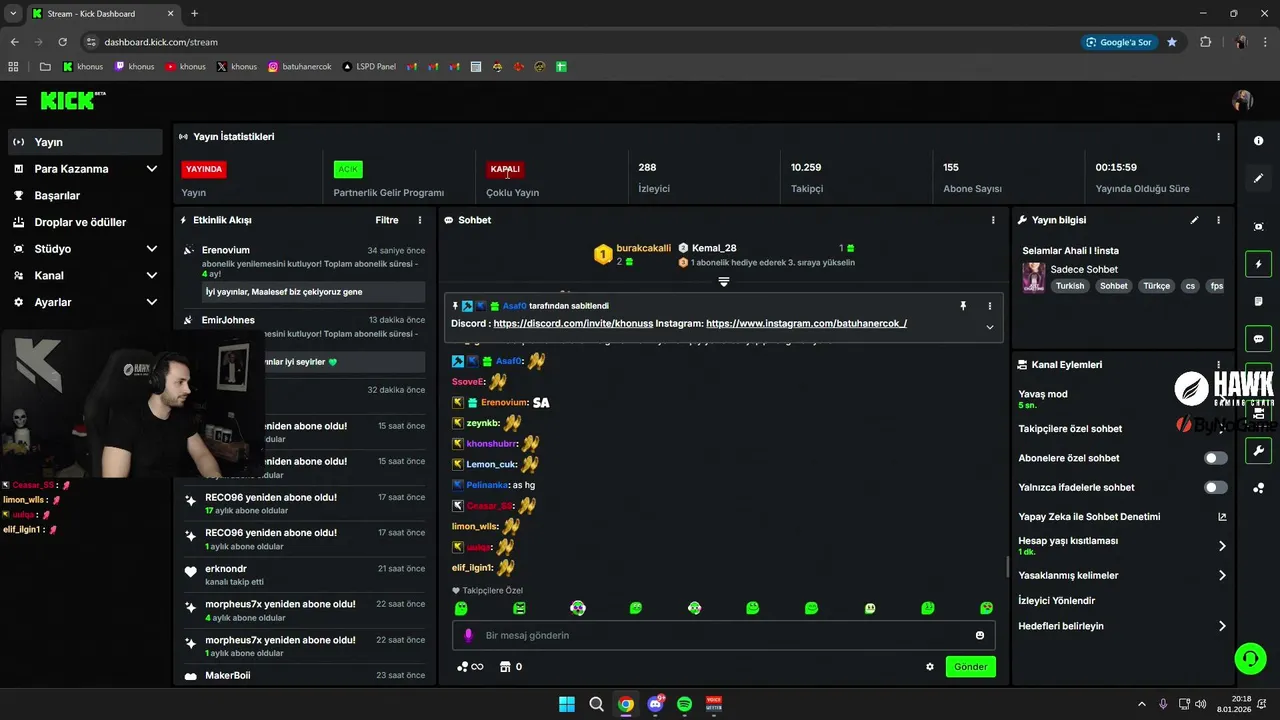
Task: Click the Google'a Sor button in the address bar
Action: [x=1120, y=42]
